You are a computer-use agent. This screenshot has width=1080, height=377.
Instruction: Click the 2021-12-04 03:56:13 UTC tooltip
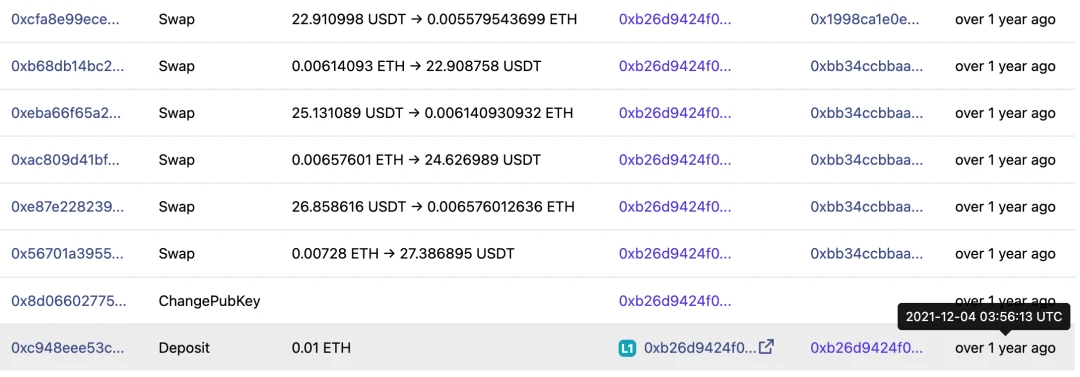(x=984, y=317)
